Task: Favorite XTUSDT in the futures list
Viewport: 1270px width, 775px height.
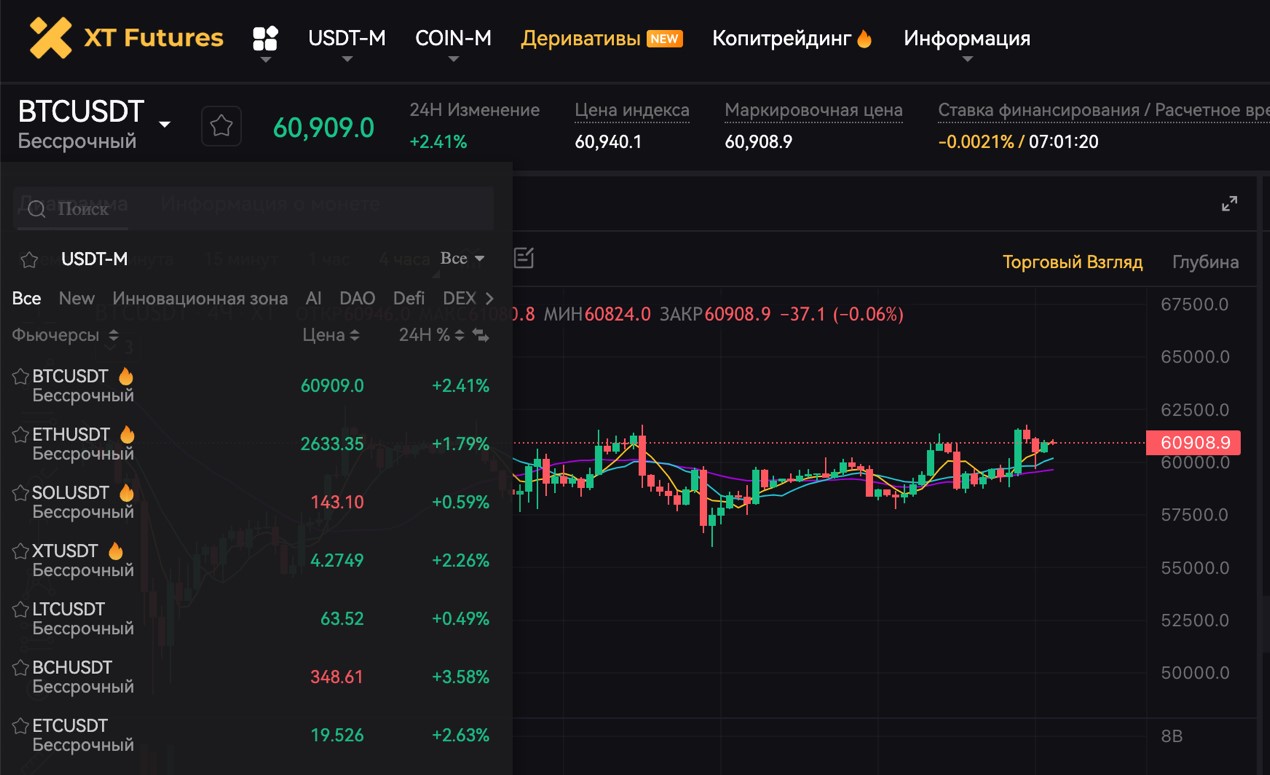Action: pos(20,551)
